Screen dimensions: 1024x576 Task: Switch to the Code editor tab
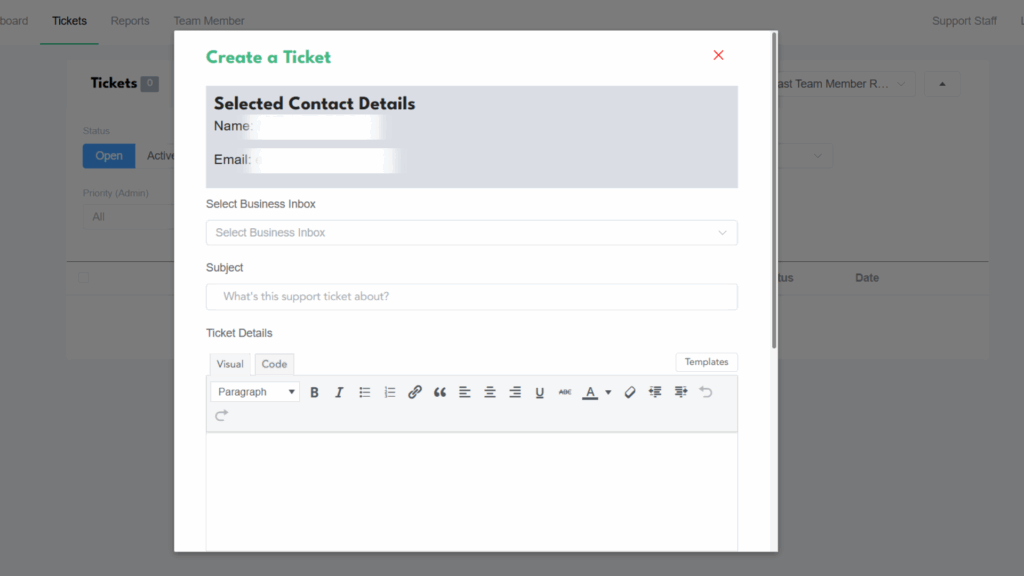point(274,364)
